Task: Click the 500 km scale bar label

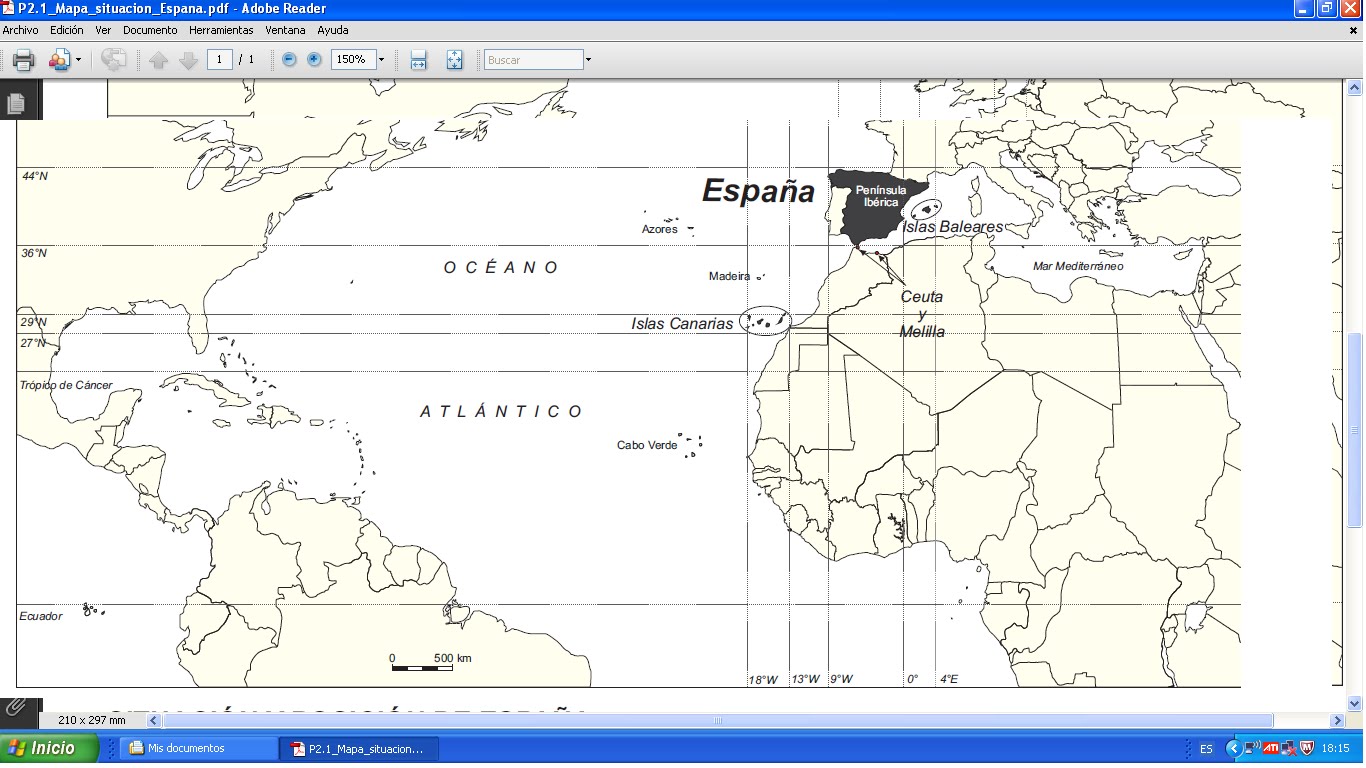Action: (452, 658)
